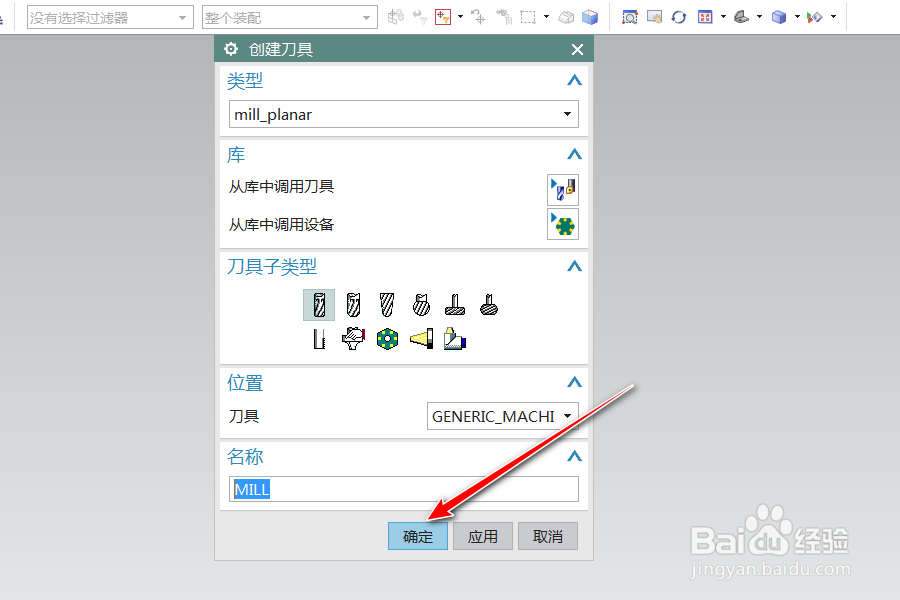
Task: Open the GENERIC_MACHI tool position dropdown
Action: click(503, 416)
